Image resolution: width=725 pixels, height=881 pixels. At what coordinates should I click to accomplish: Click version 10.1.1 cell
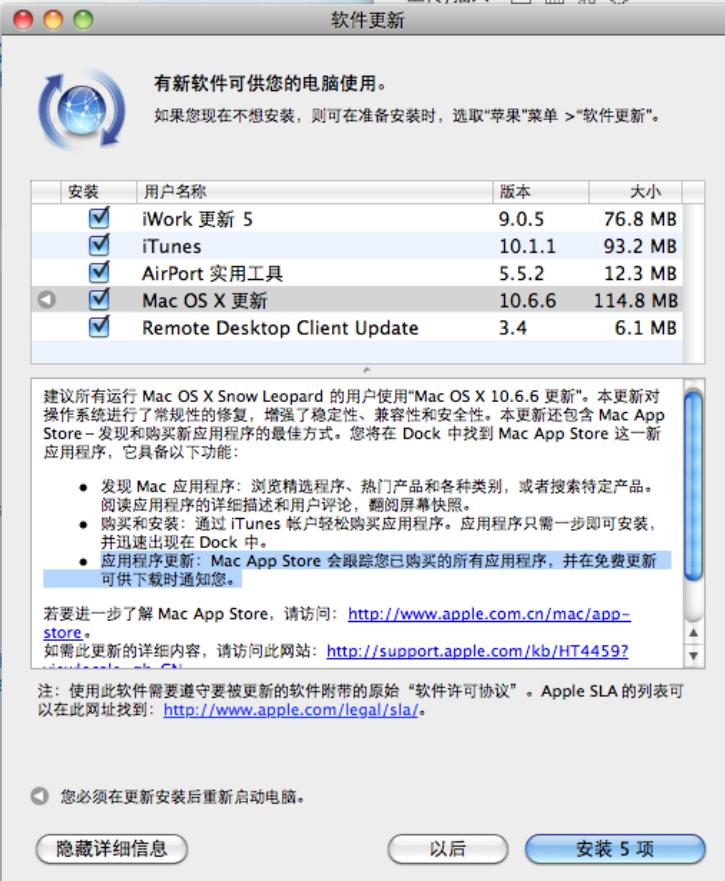(527, 246)
